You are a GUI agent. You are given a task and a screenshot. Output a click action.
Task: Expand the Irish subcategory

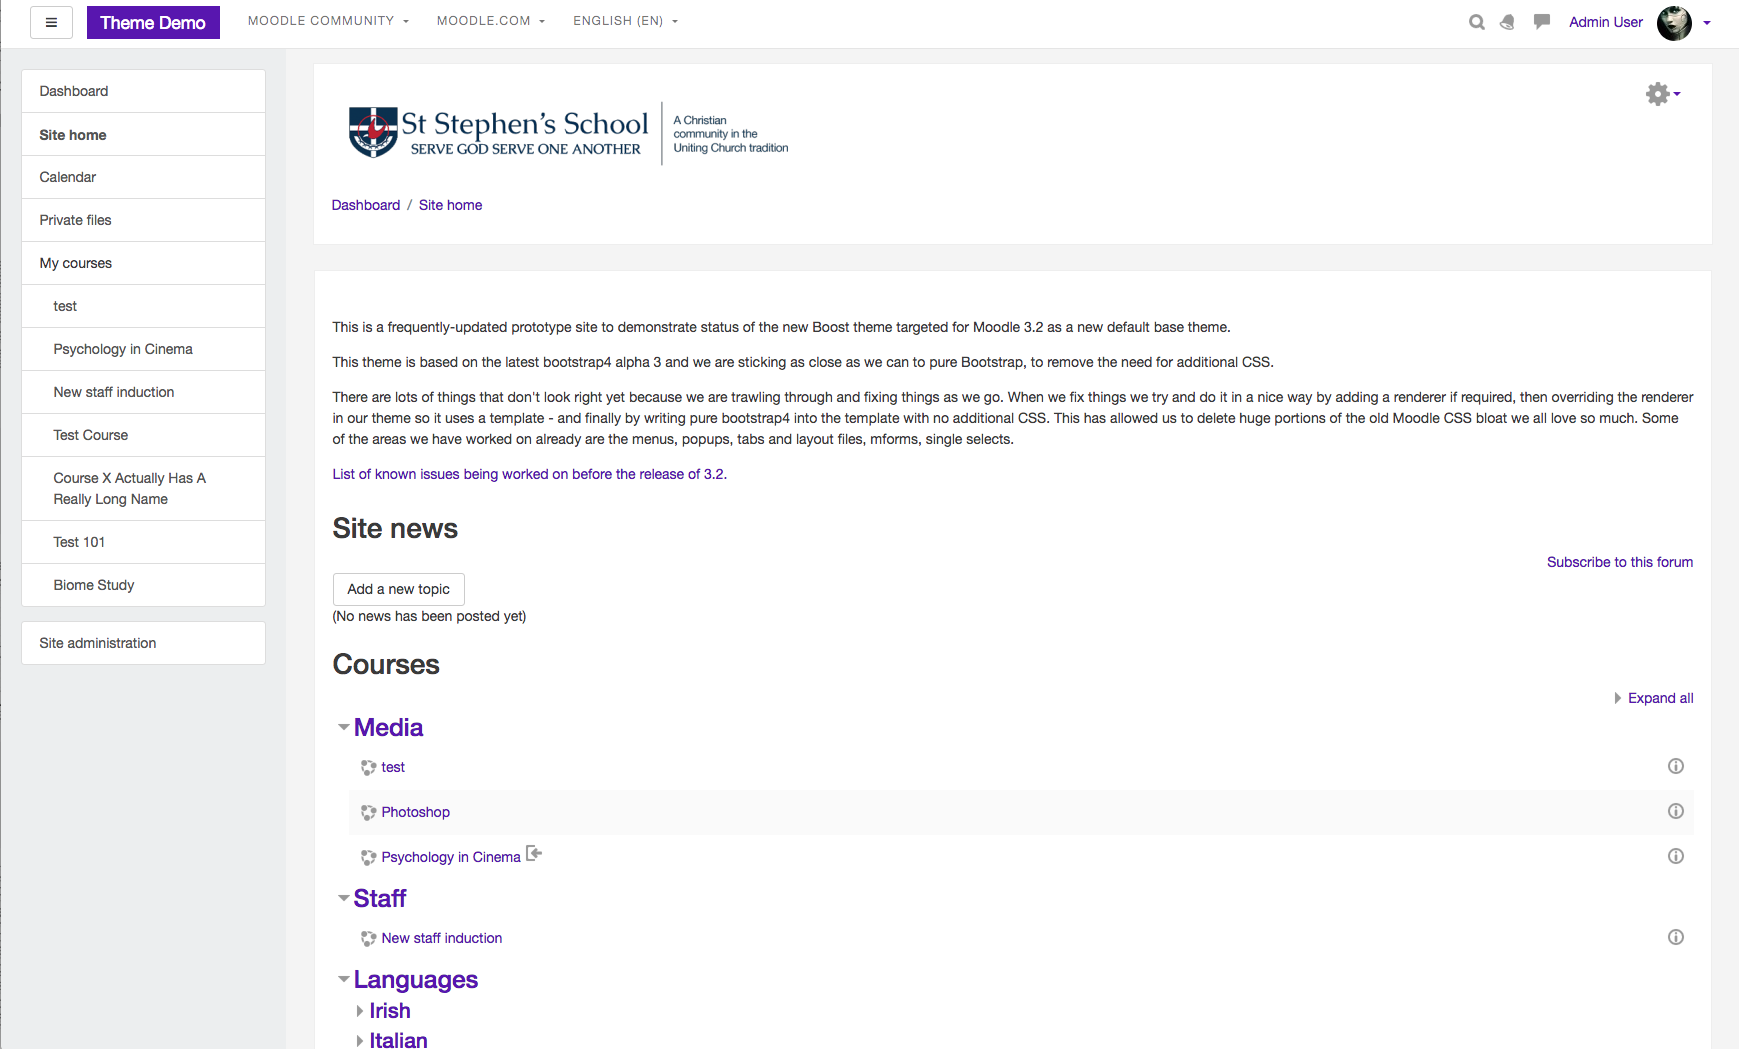pos(360,1011)
